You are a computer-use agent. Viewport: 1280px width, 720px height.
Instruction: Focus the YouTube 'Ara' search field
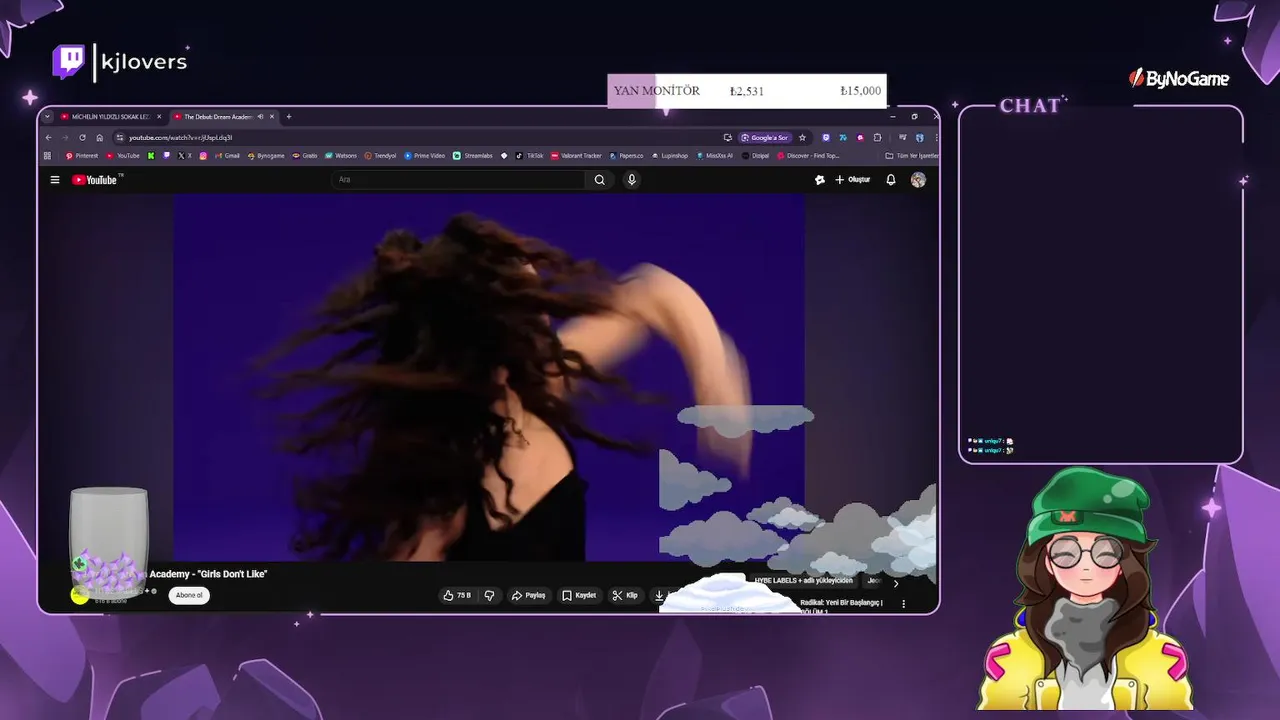coord(459,180)
